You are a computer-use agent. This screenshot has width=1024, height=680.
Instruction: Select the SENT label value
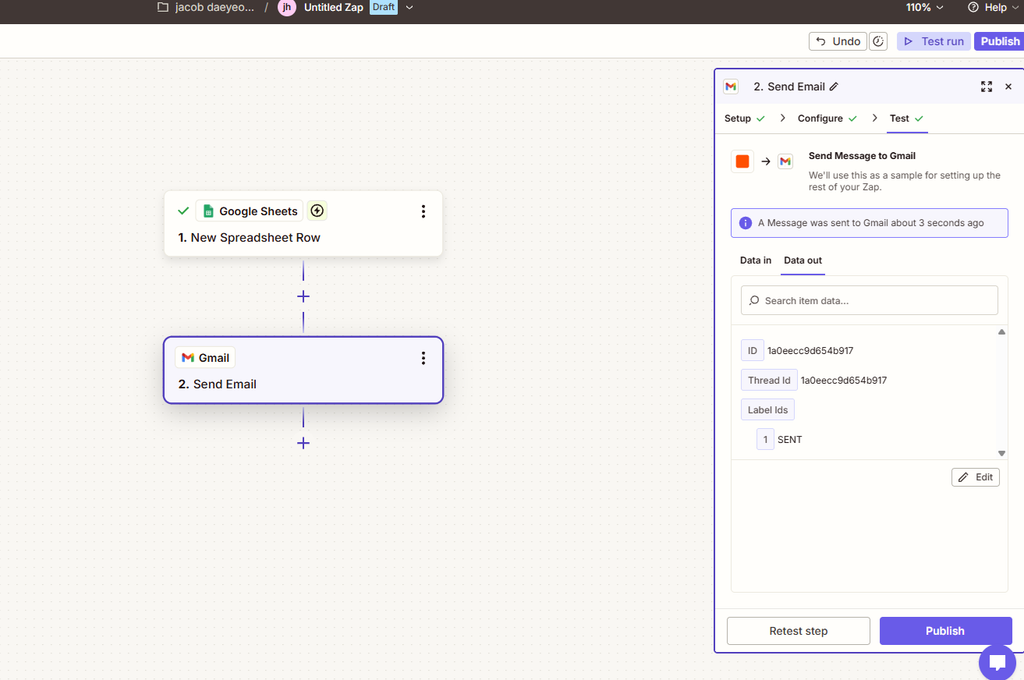(790, 440)
